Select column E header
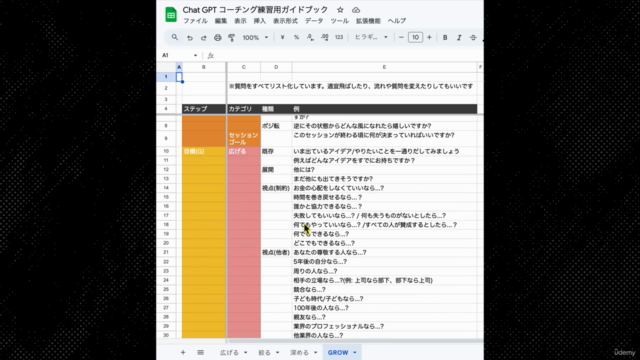Image resolution: width=640 pixels, height=360 pixels. [x=384, y=67]
